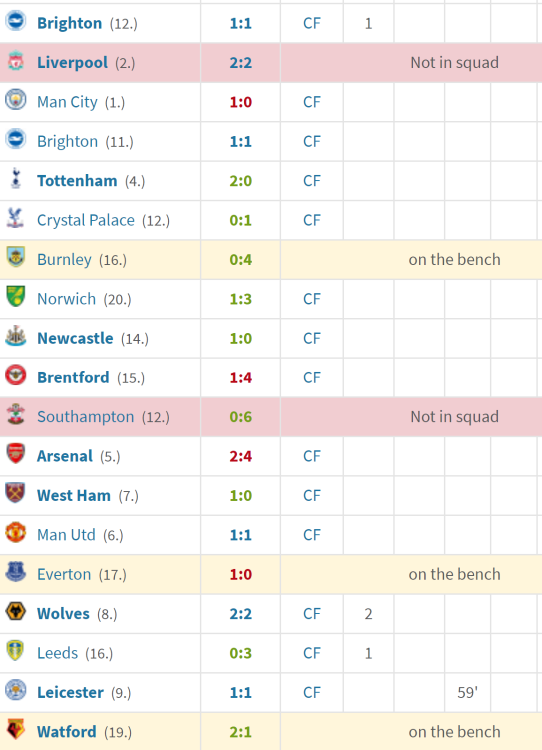Select the West Ham crest icon

click(x=15, y=493)
